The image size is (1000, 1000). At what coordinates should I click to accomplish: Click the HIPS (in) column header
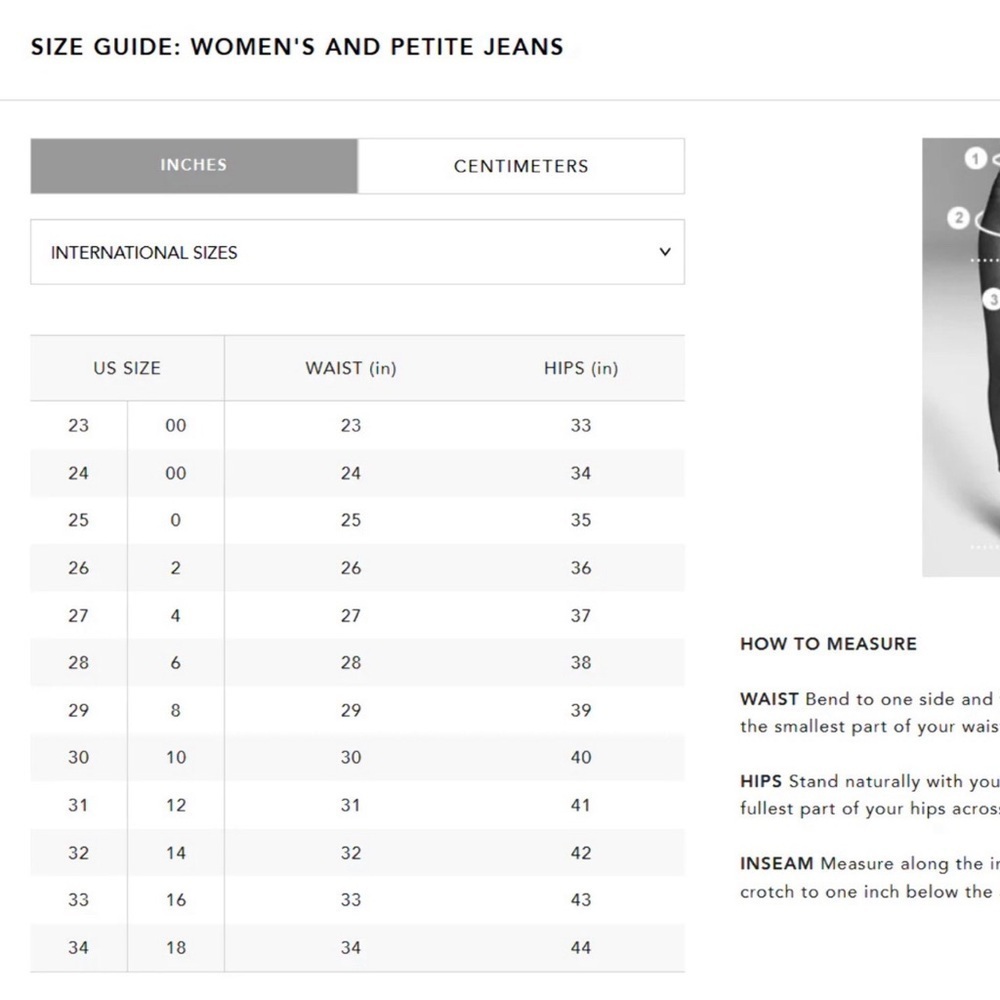click(x=581, y=368)
